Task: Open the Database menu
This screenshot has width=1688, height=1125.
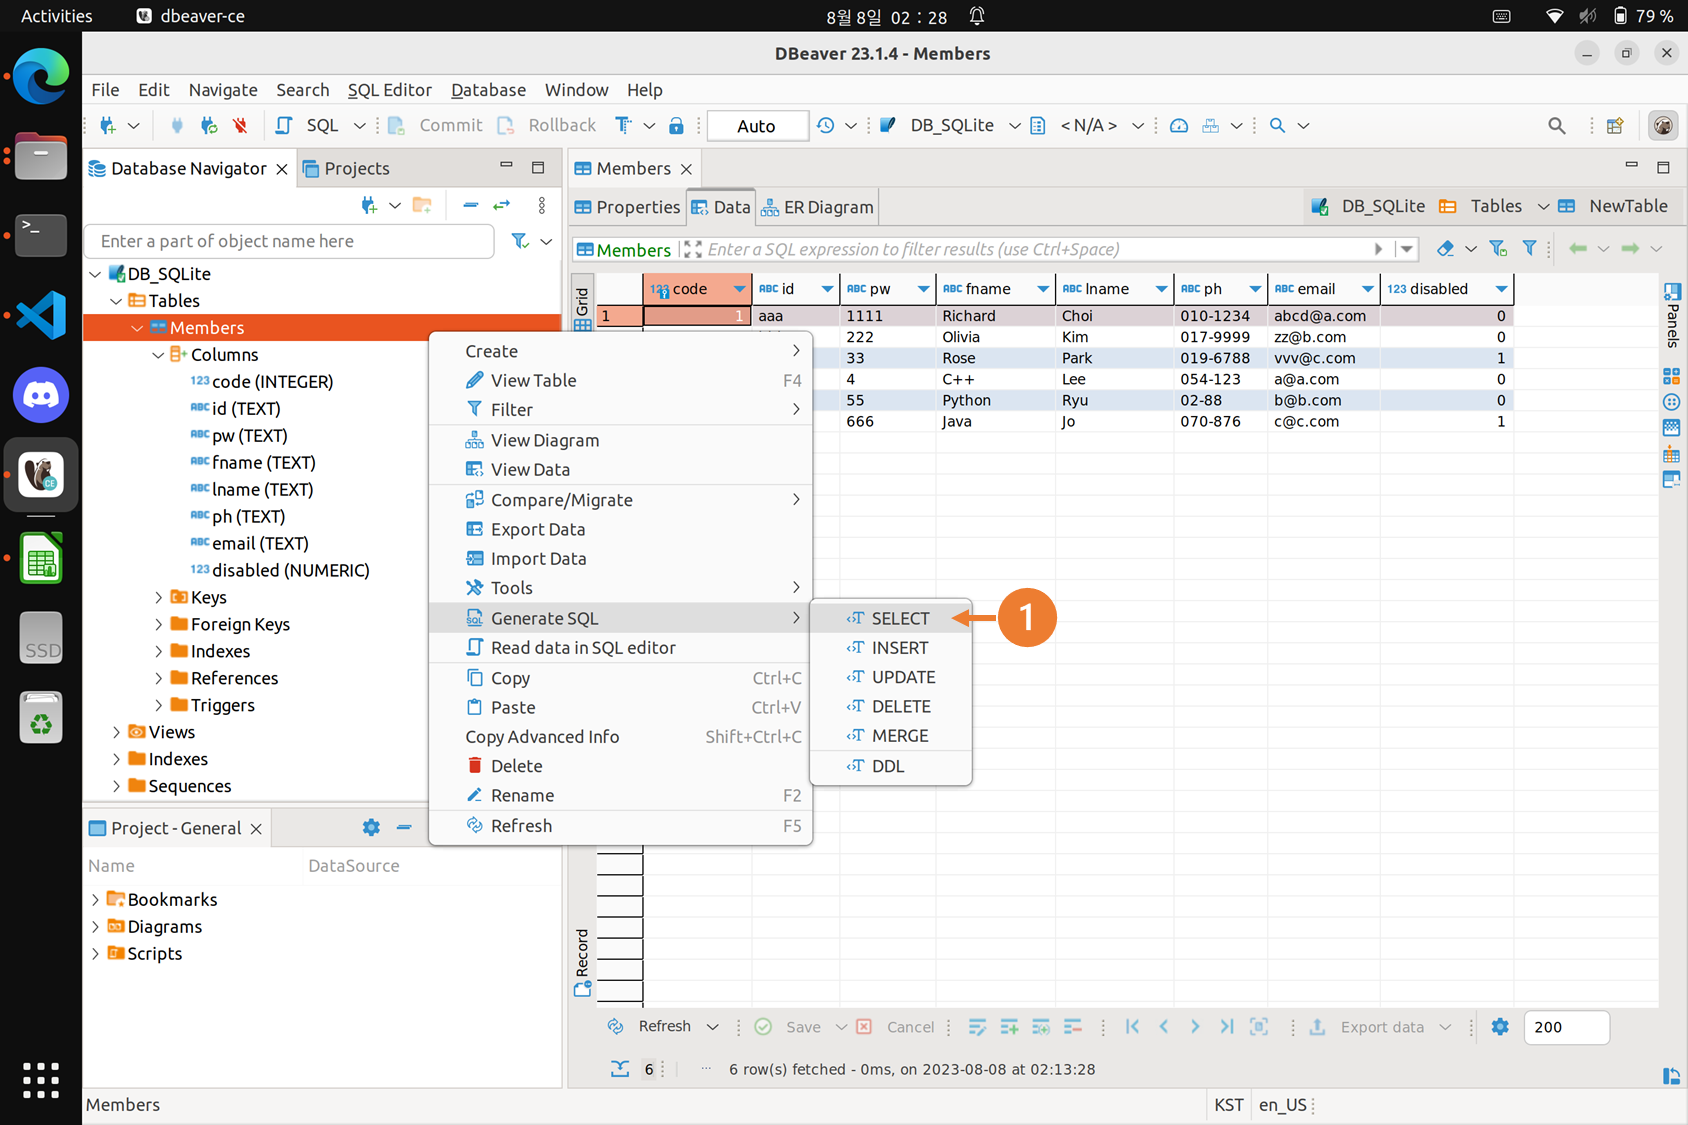Action: click(x=488, y=90)
